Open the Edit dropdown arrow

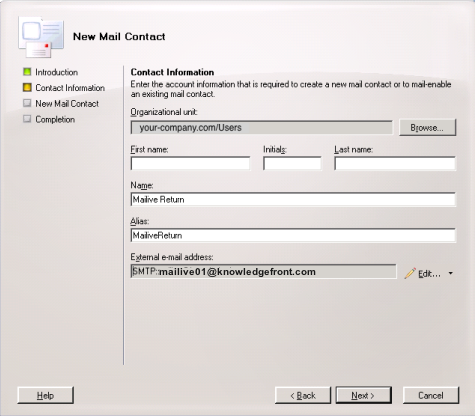point(451,273)
